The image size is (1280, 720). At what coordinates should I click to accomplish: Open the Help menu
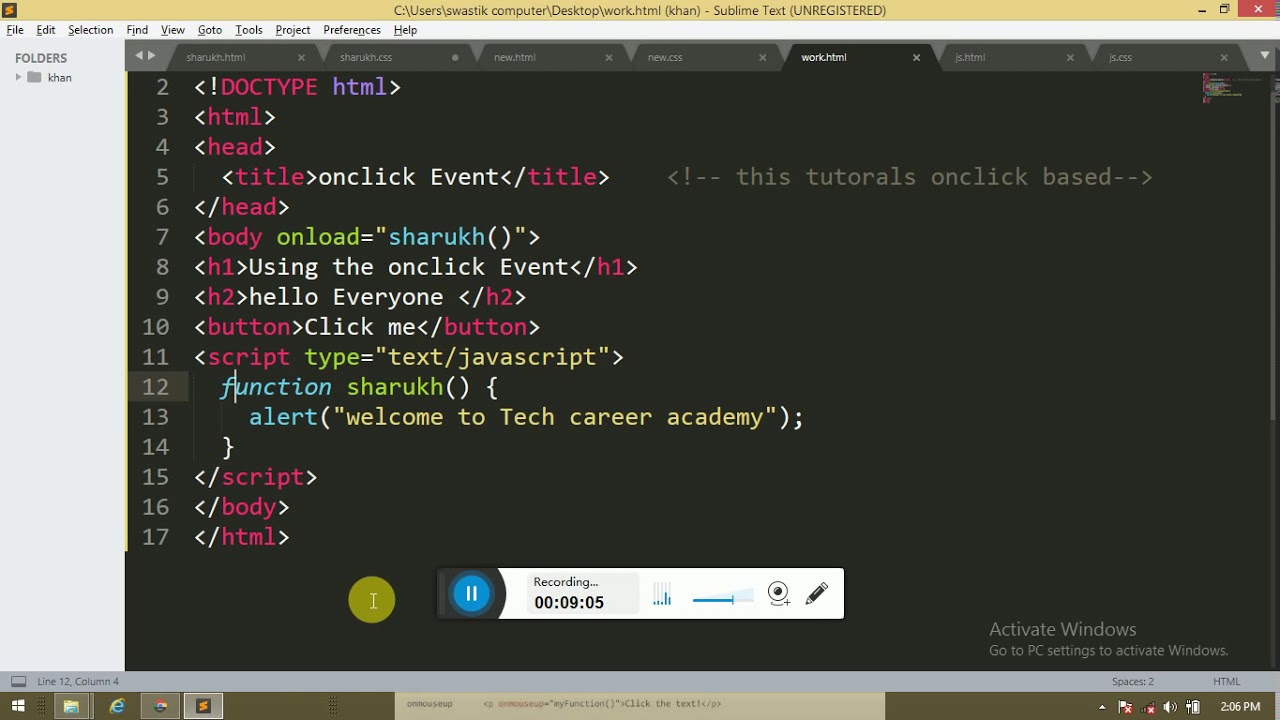[x=405, y=30]
